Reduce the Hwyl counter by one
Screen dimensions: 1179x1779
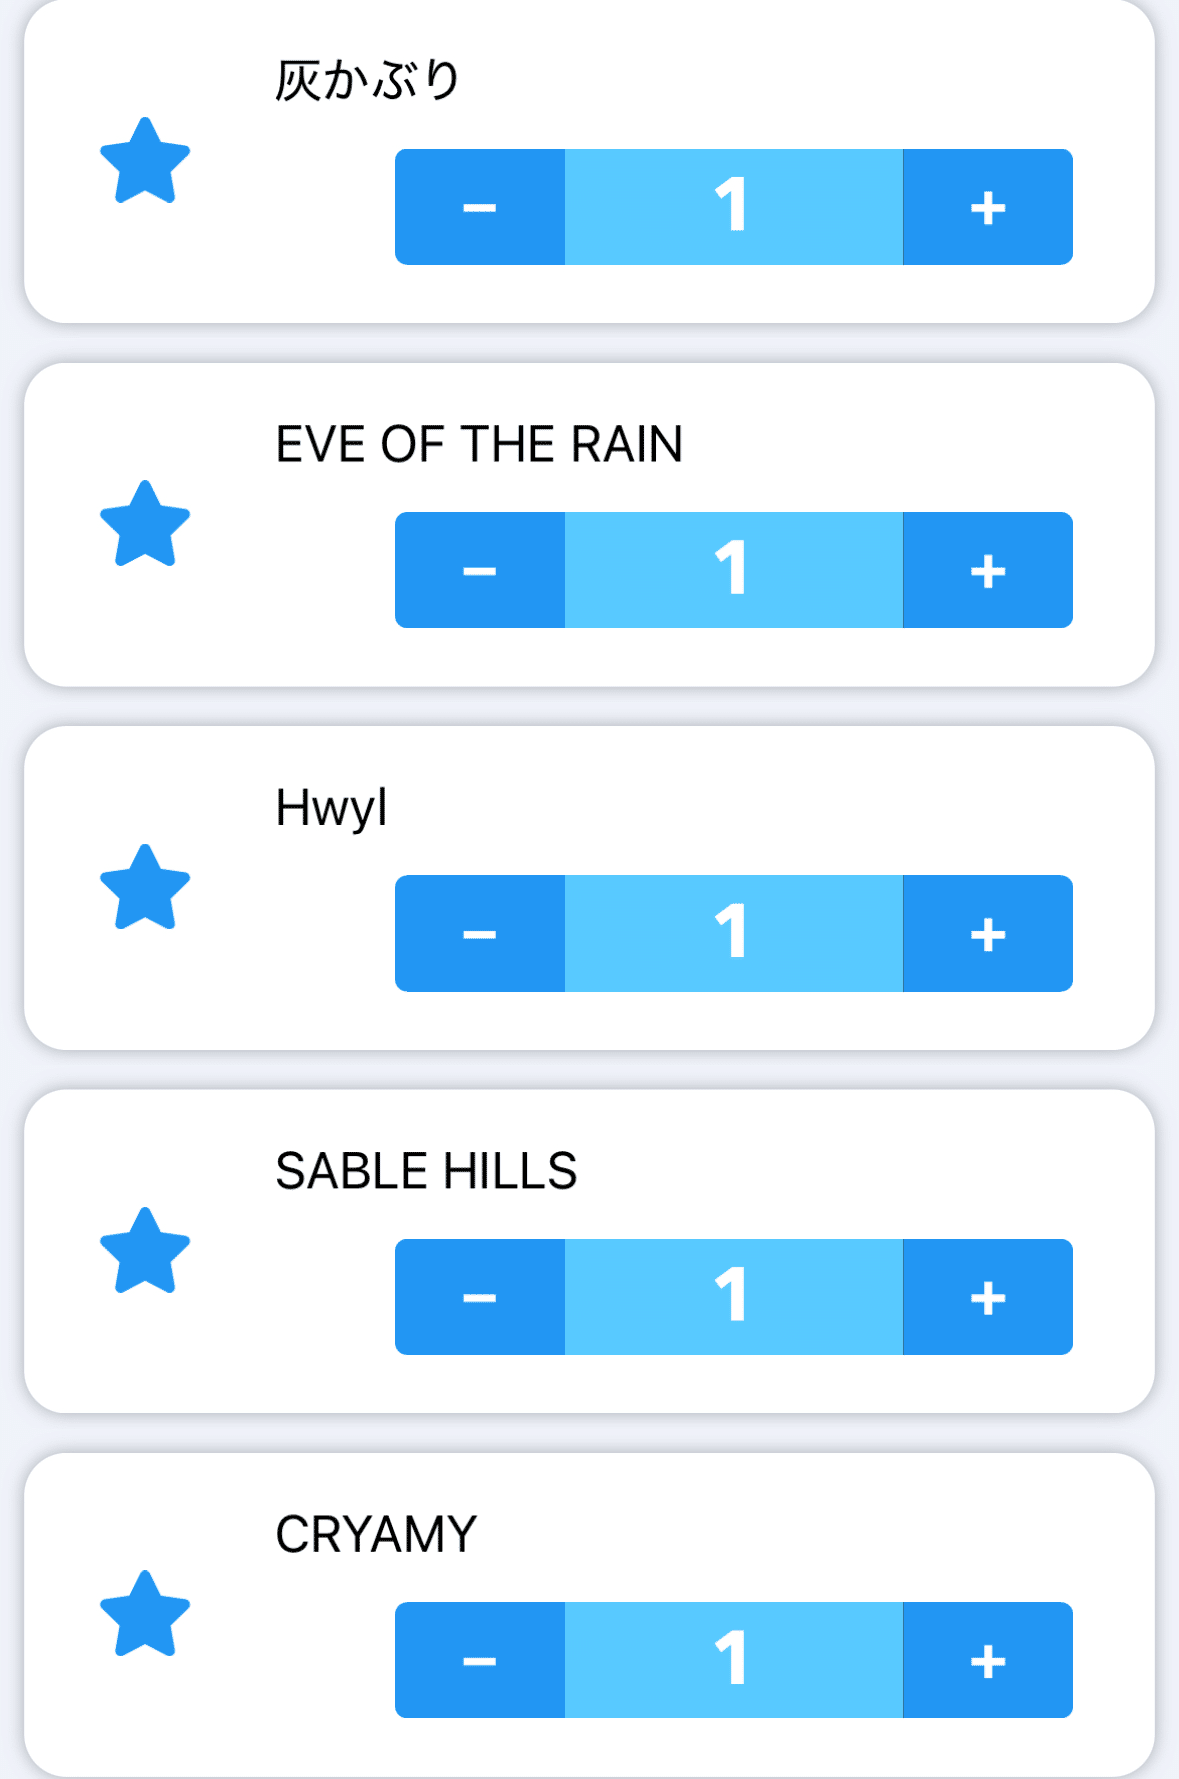[x=480, y=934]
